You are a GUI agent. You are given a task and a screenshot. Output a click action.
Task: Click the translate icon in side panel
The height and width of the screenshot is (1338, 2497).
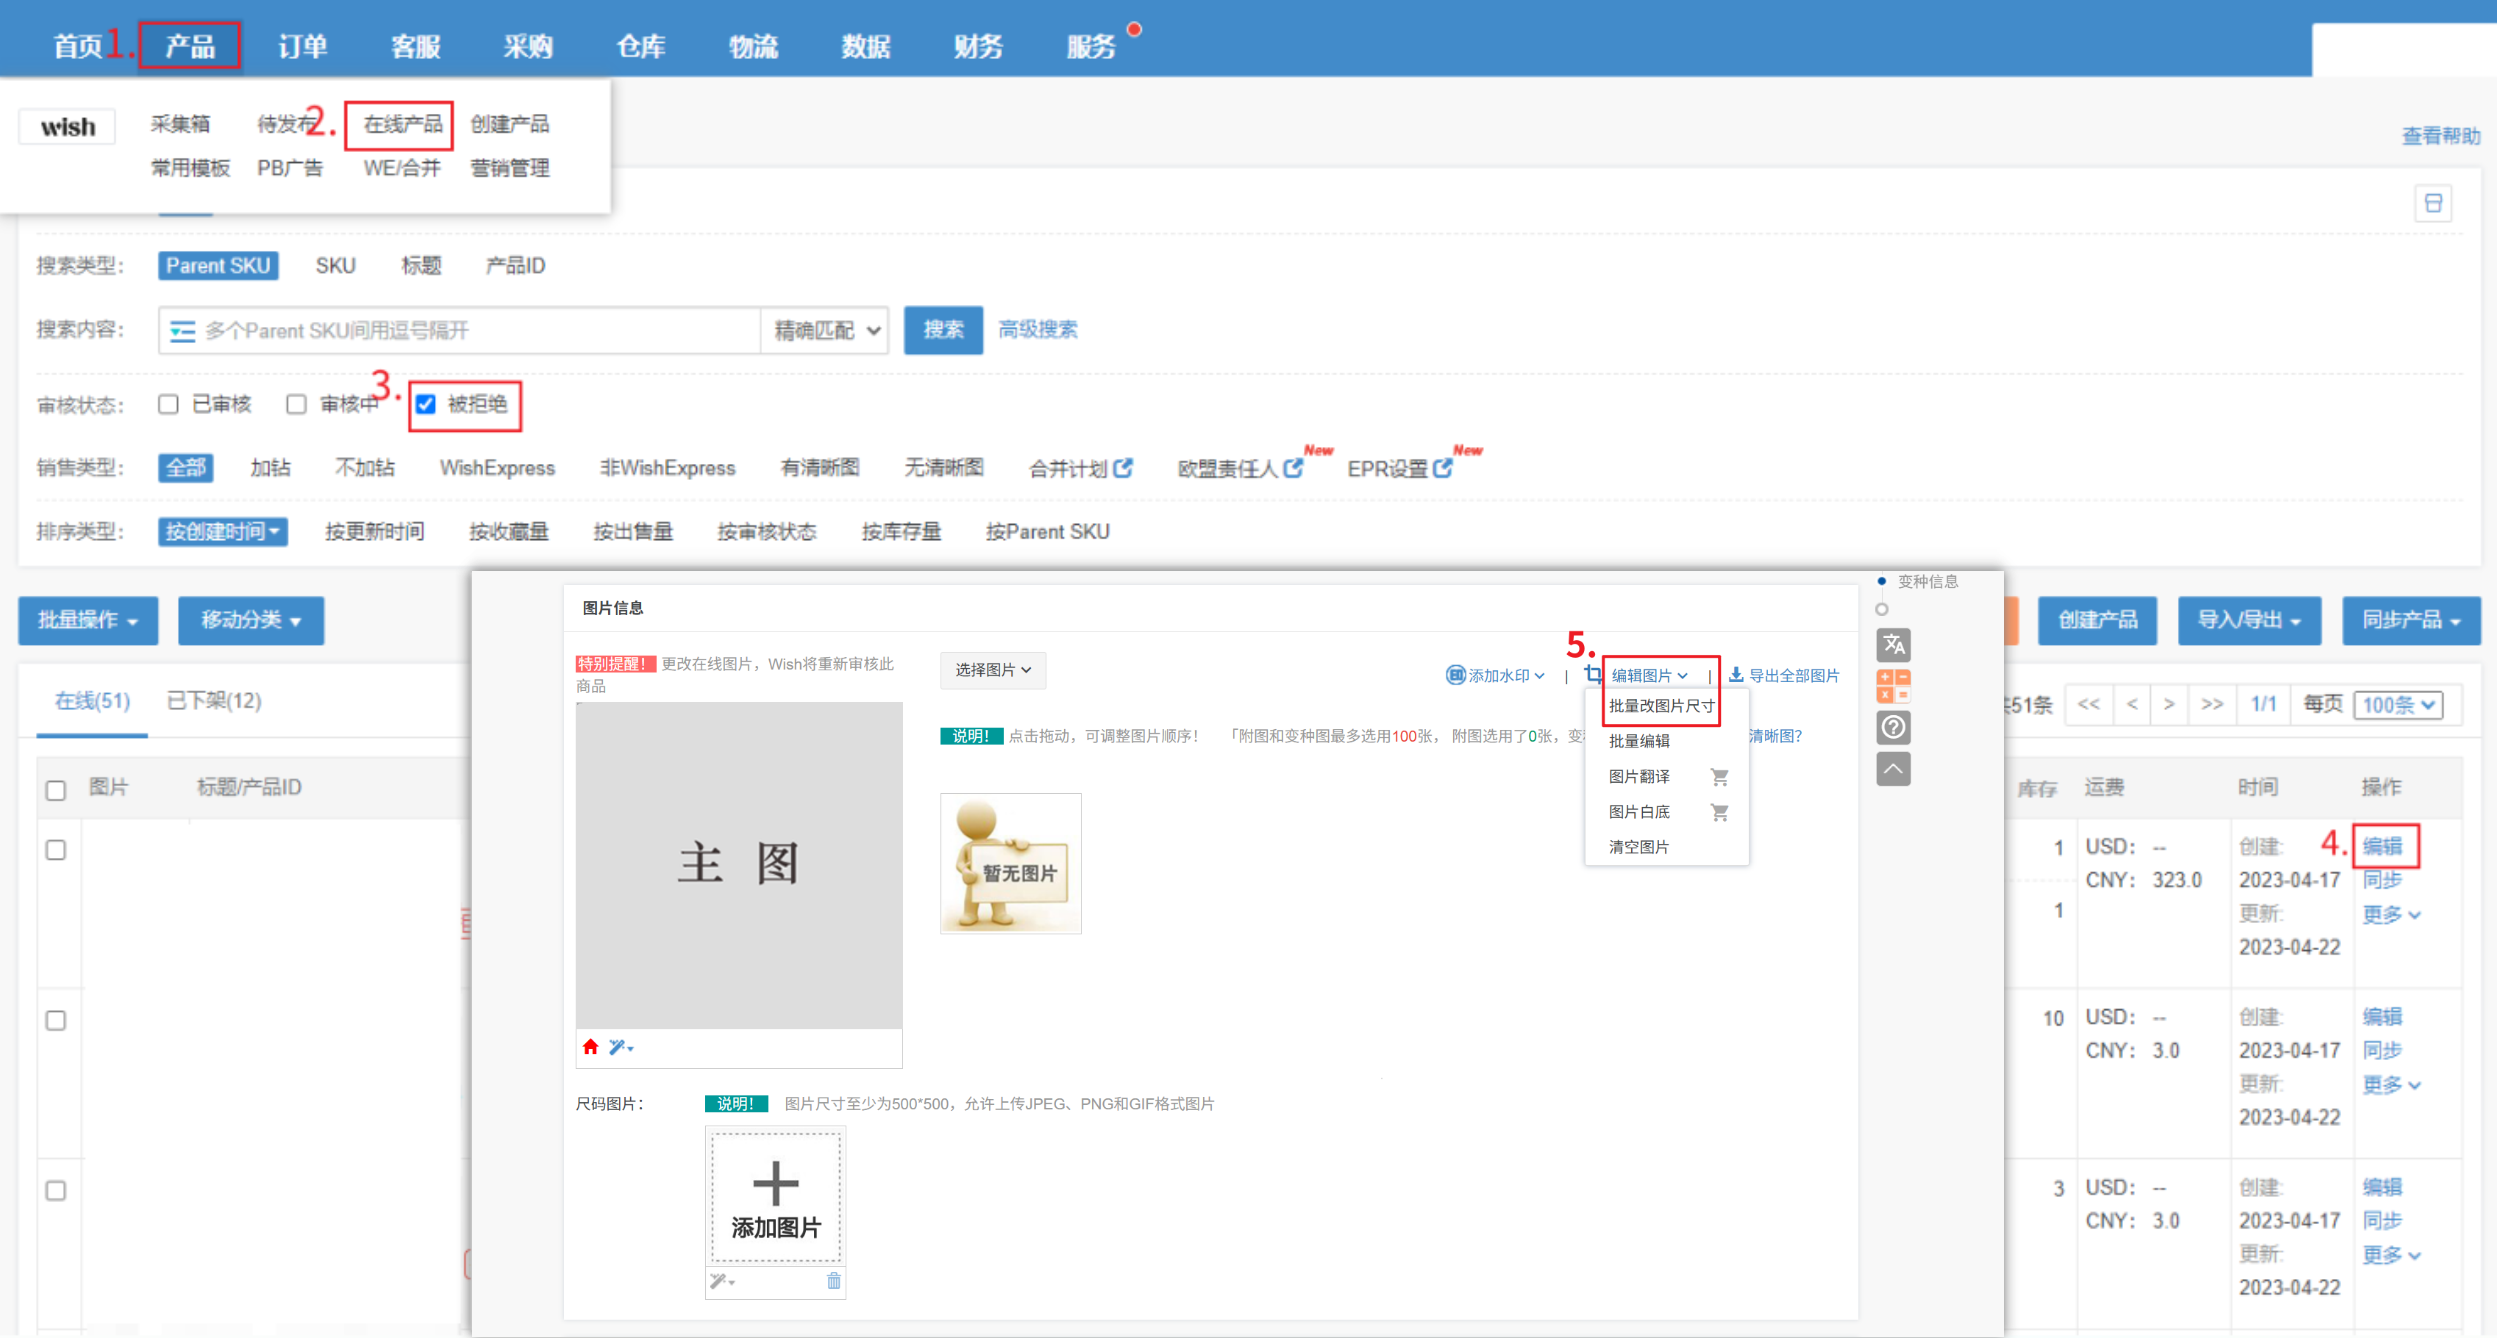pos(1893,645)
